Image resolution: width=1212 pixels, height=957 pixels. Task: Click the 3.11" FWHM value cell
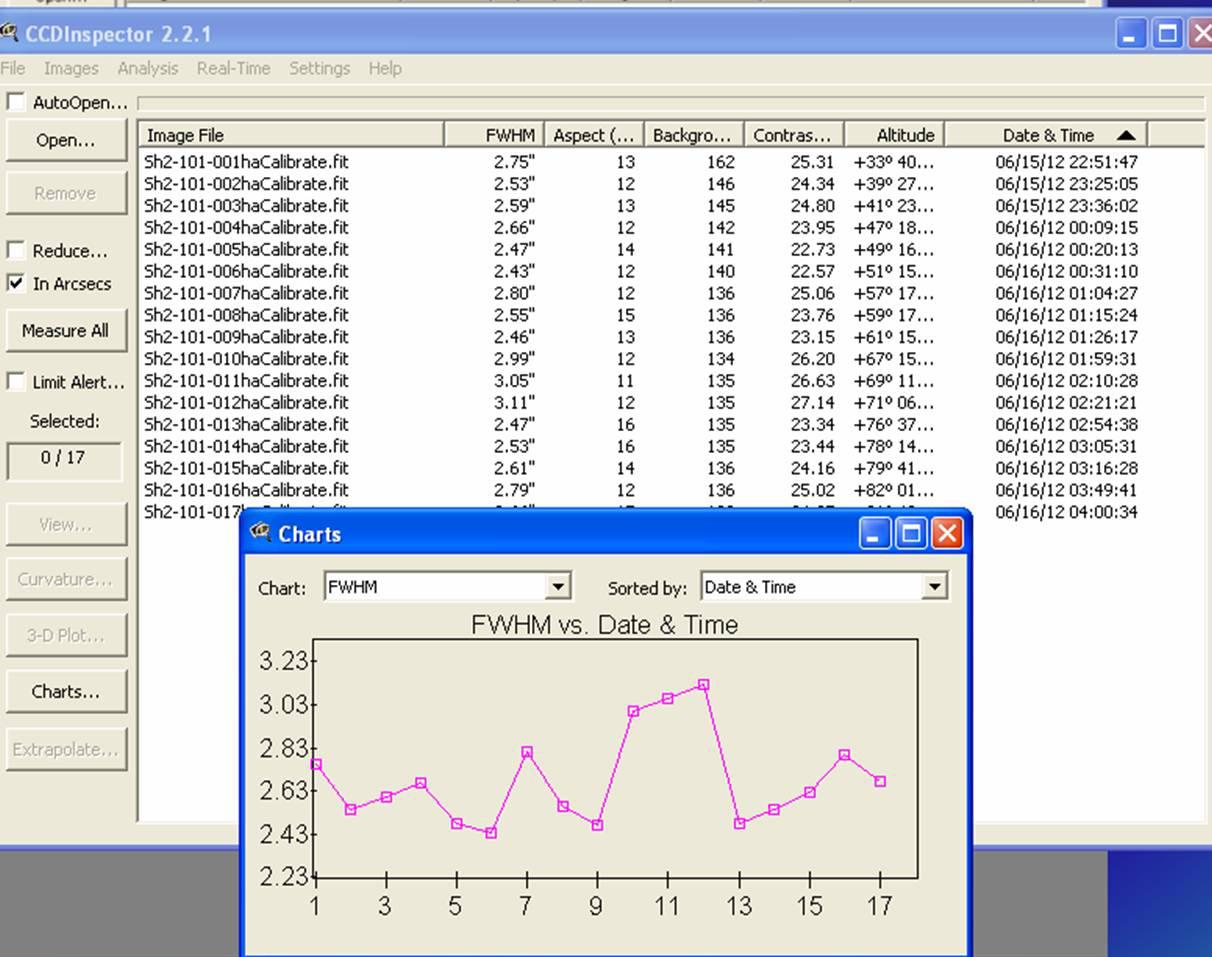click(x=514, y=403)
